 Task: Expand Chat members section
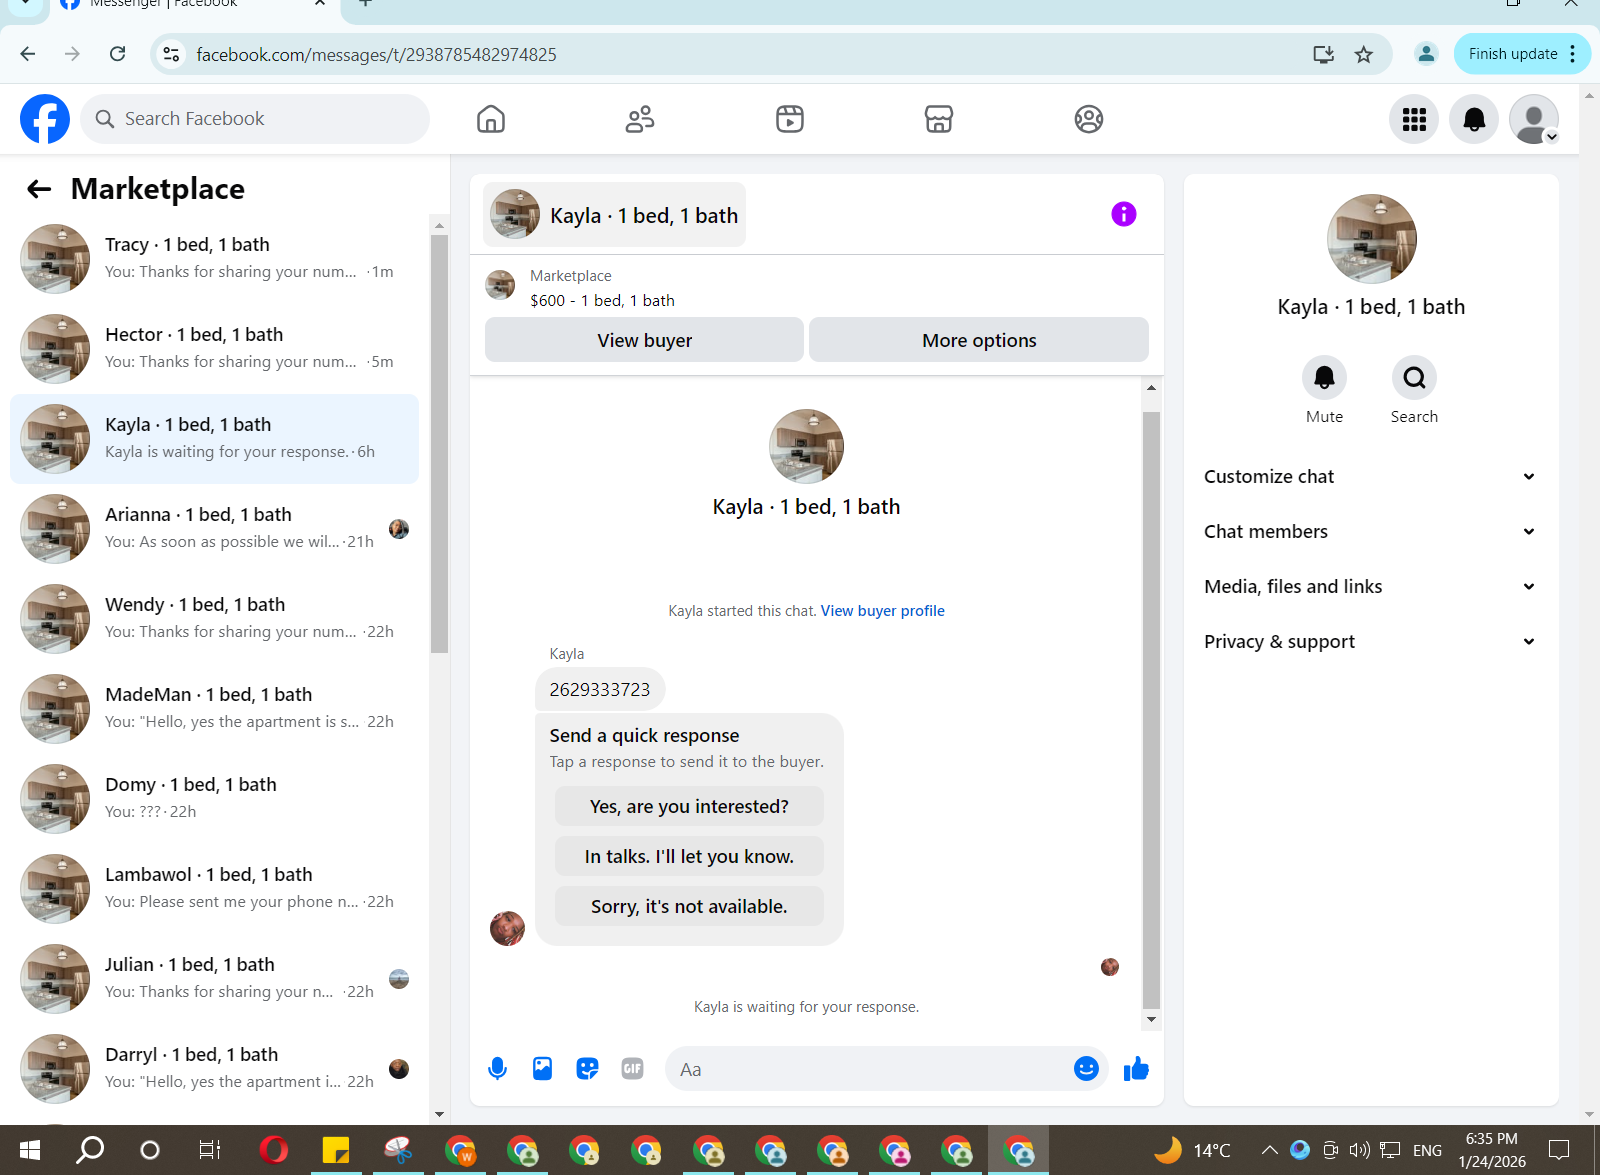tap(1369, 532)
